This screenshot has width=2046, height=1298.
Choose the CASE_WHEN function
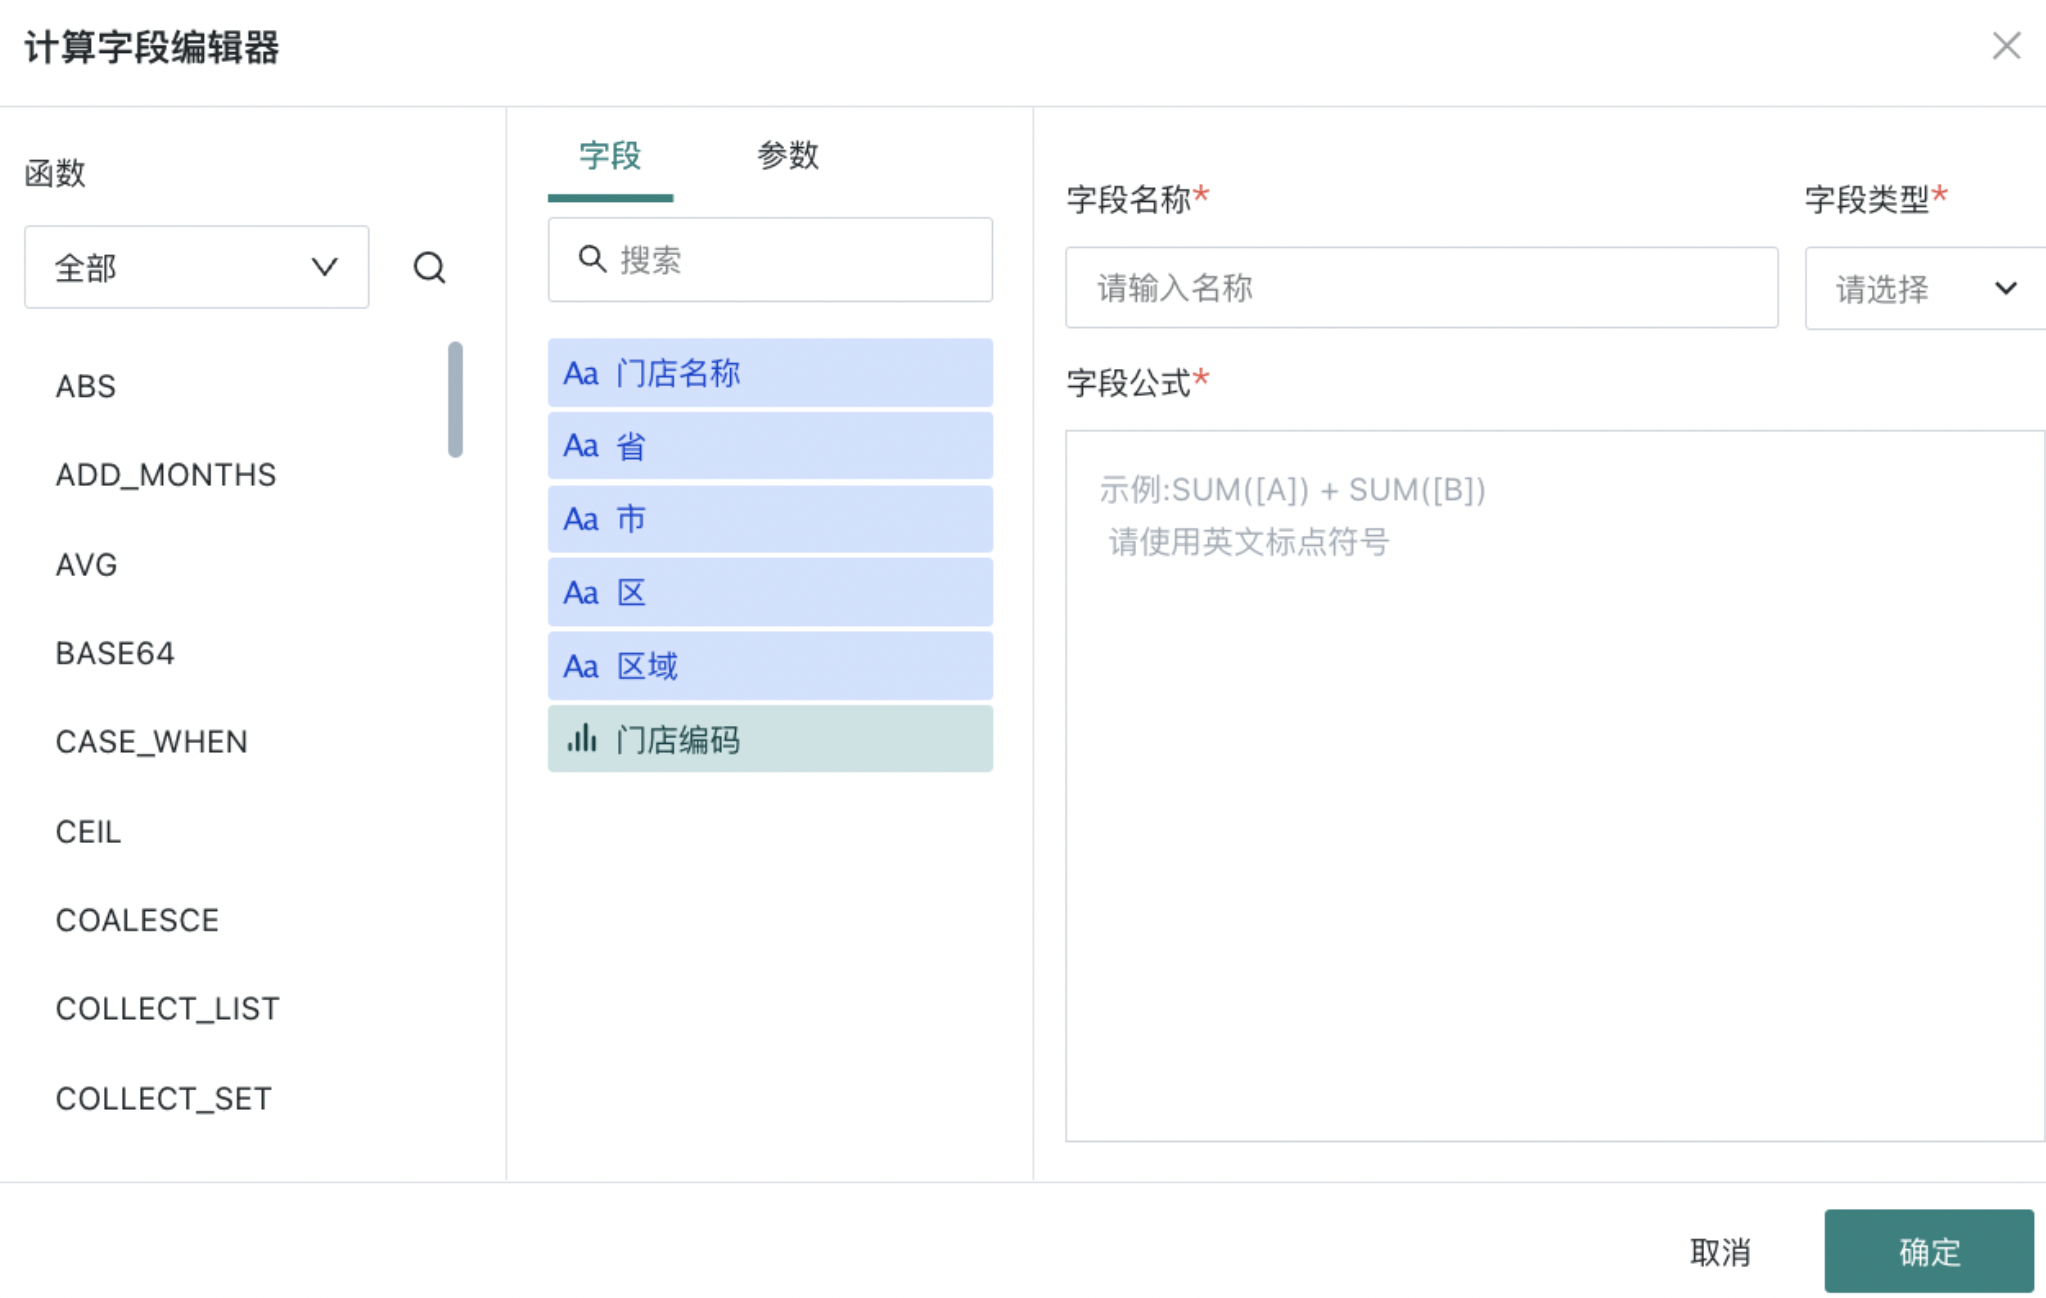[151, 742]
